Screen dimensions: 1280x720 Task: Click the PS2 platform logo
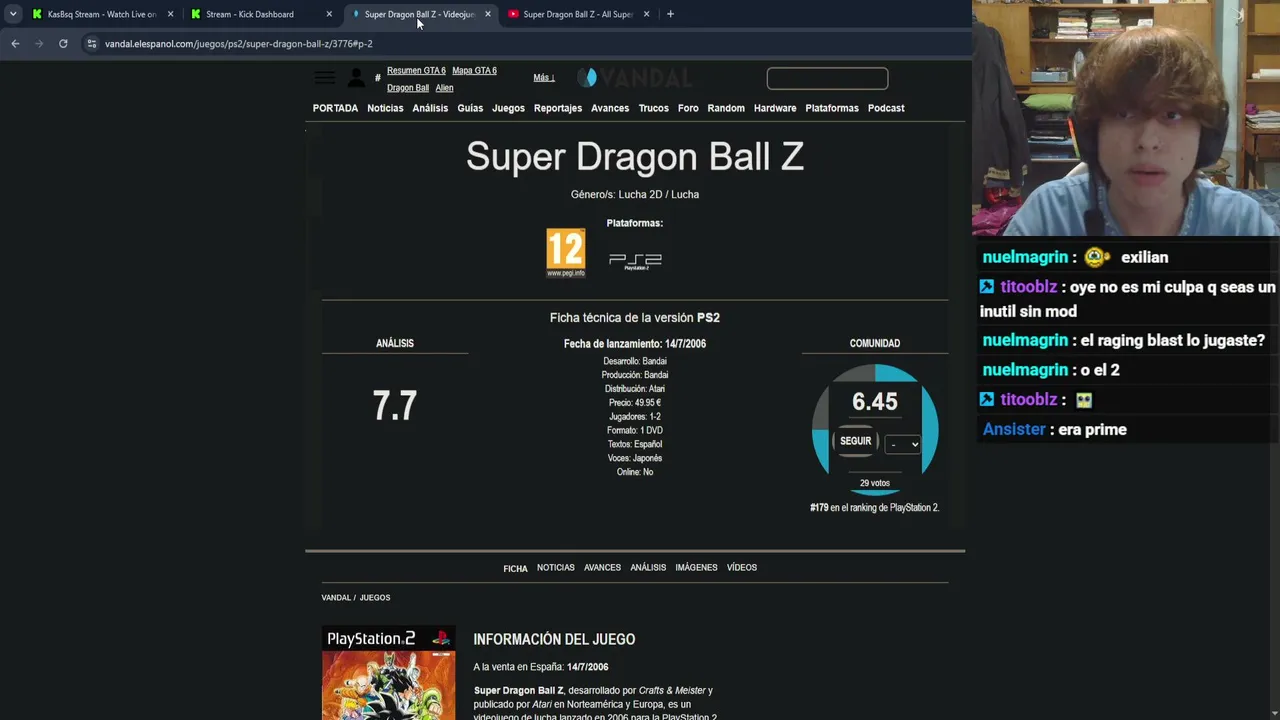635,261
